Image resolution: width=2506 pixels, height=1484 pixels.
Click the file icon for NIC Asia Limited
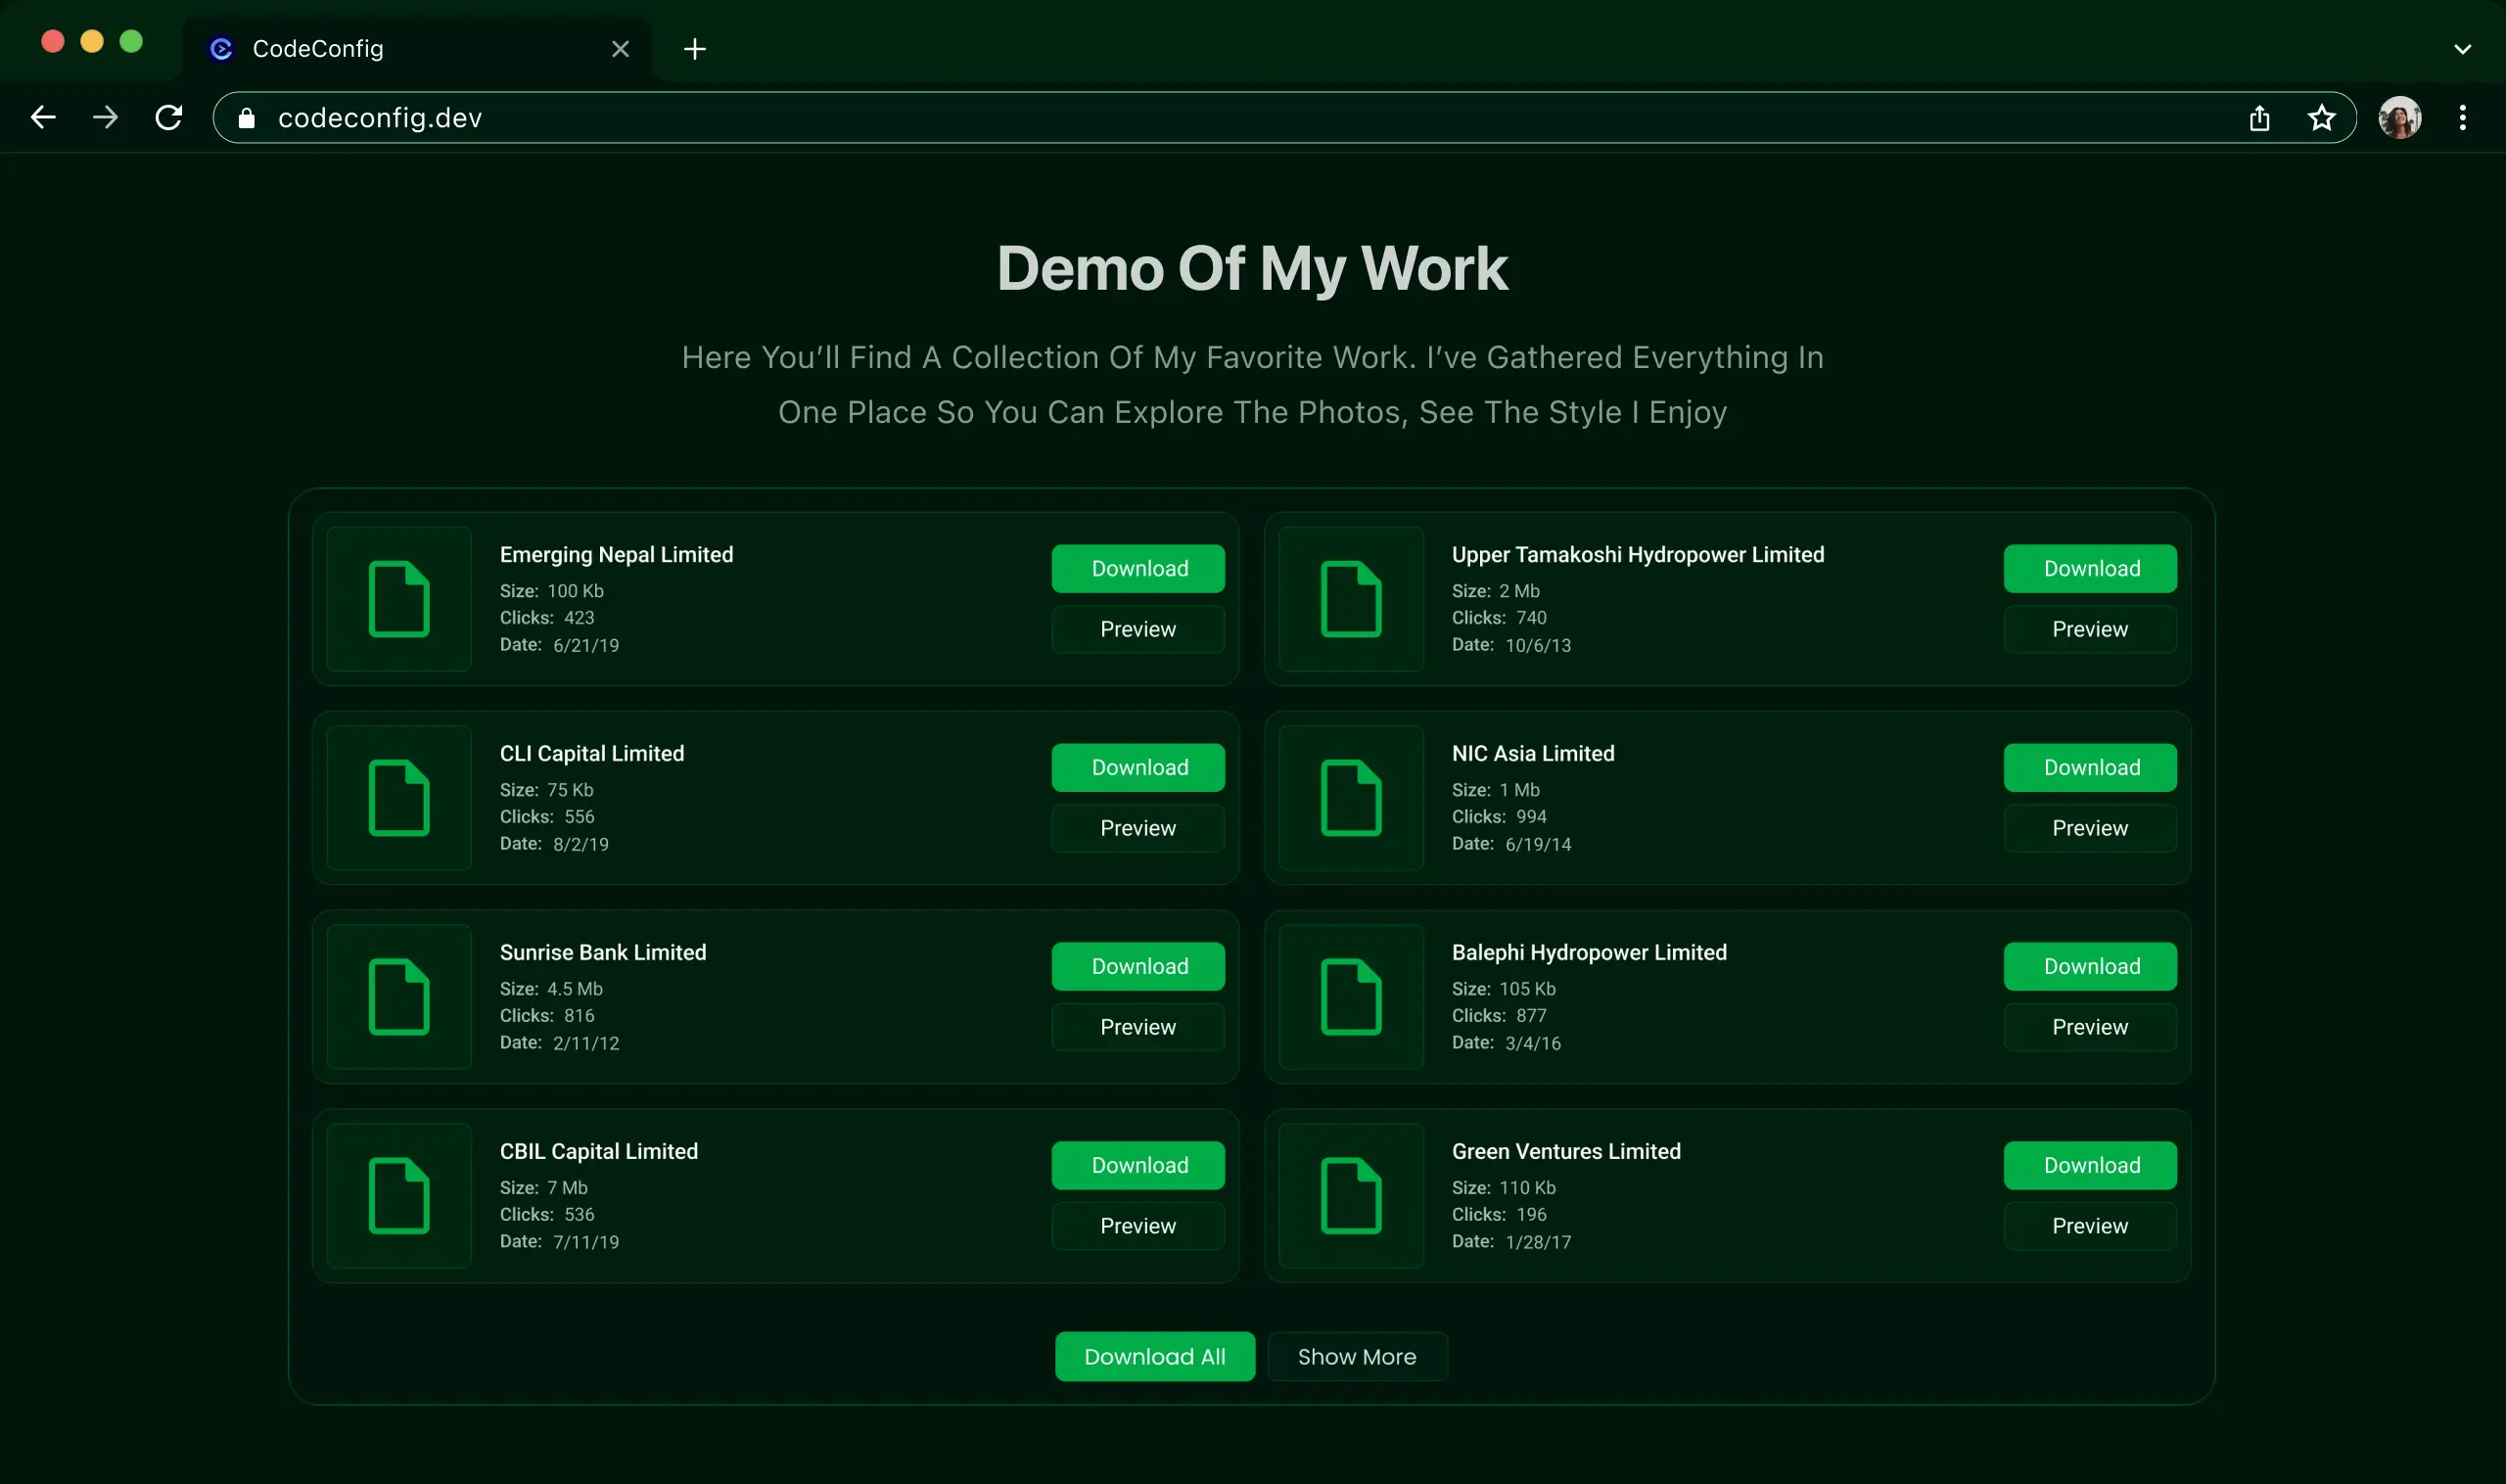[1351, 798]
